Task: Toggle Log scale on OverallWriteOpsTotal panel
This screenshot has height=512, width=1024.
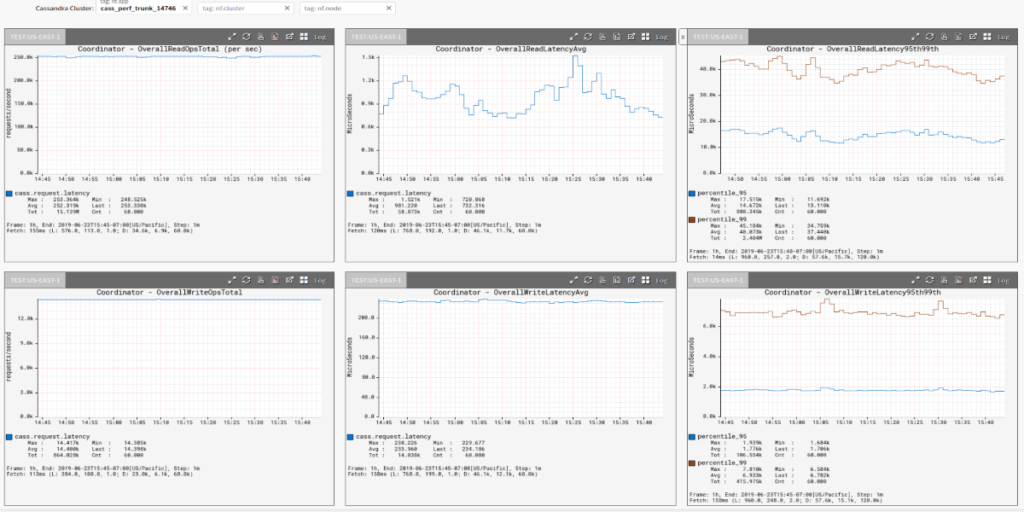Action: pyautogui.click(x=320, y=280)
